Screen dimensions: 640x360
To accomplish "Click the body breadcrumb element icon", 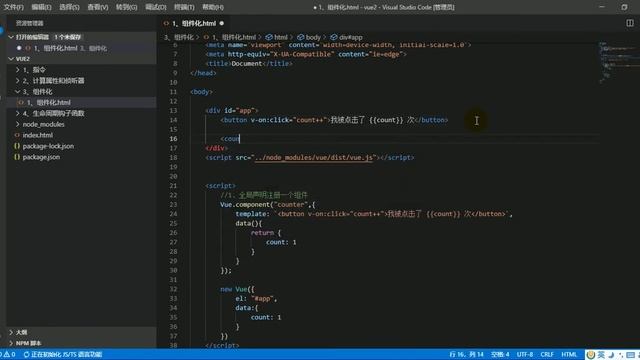I will point(300,37).
